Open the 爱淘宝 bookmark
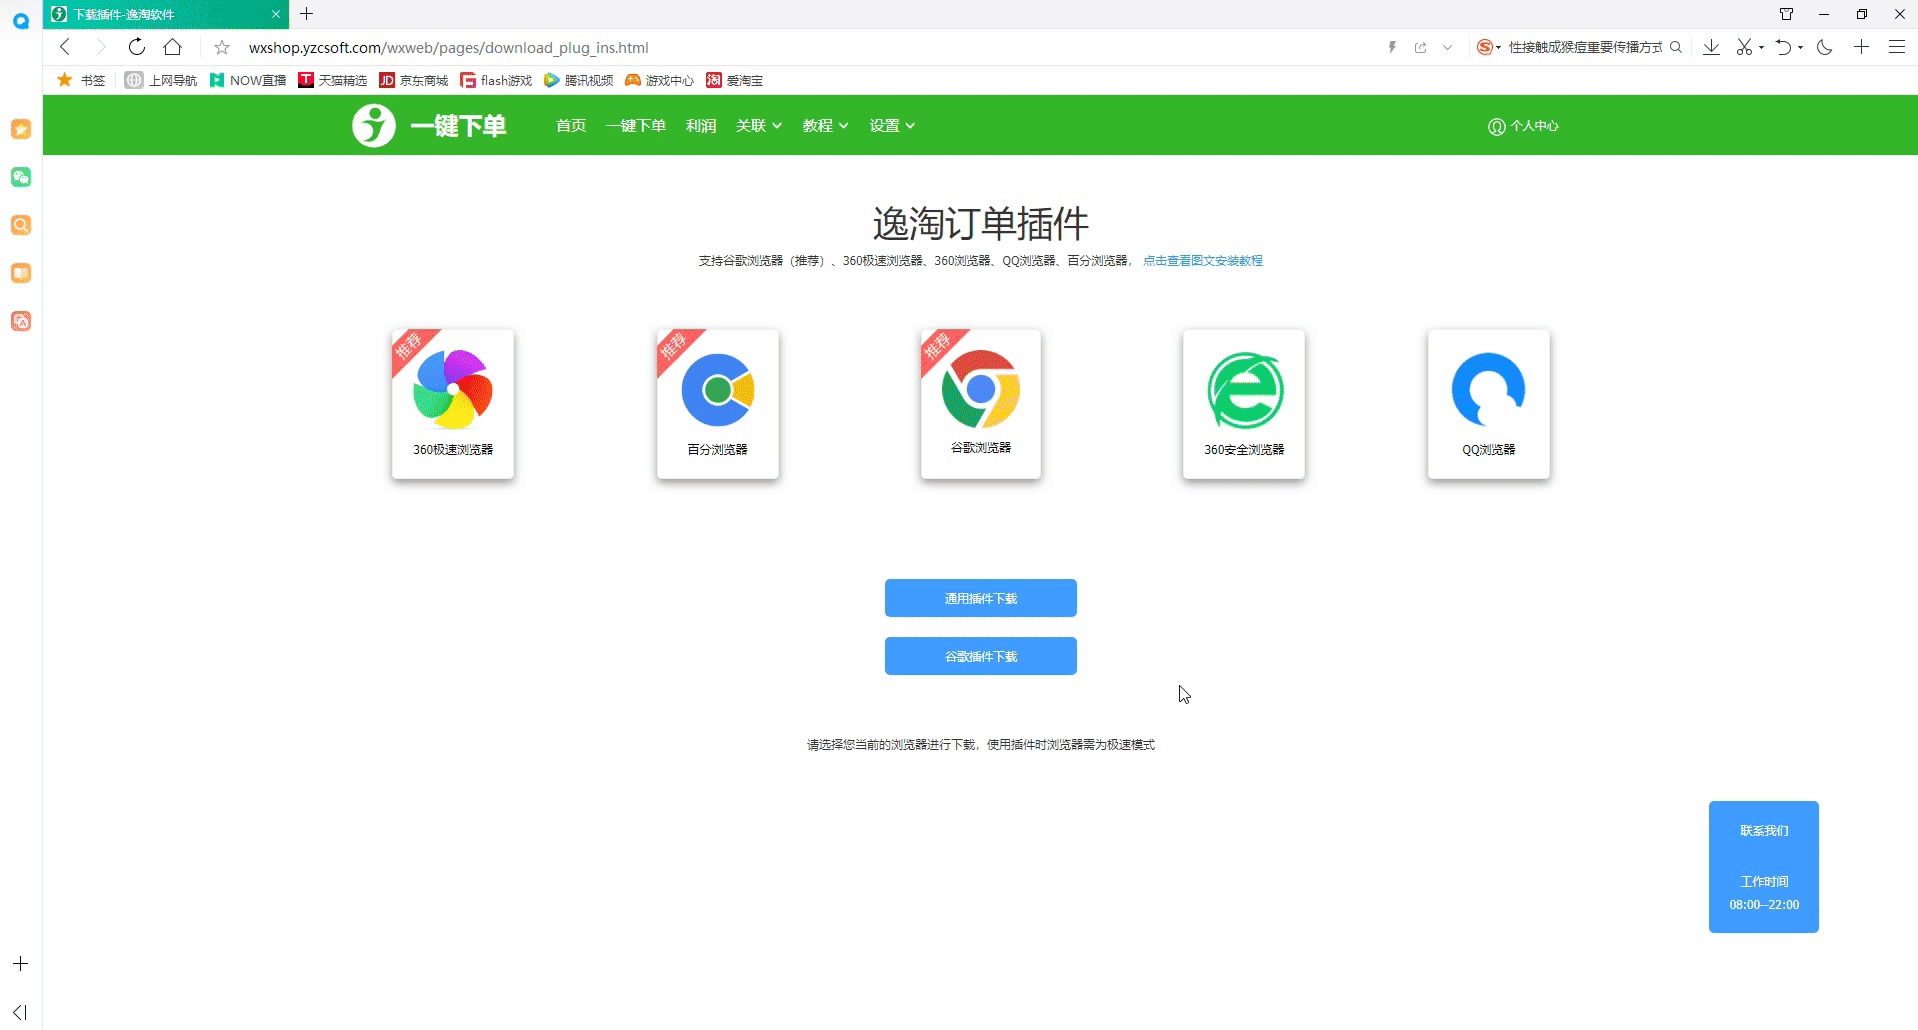Viewport: 1918px width, 1030px height. point(734,80)
